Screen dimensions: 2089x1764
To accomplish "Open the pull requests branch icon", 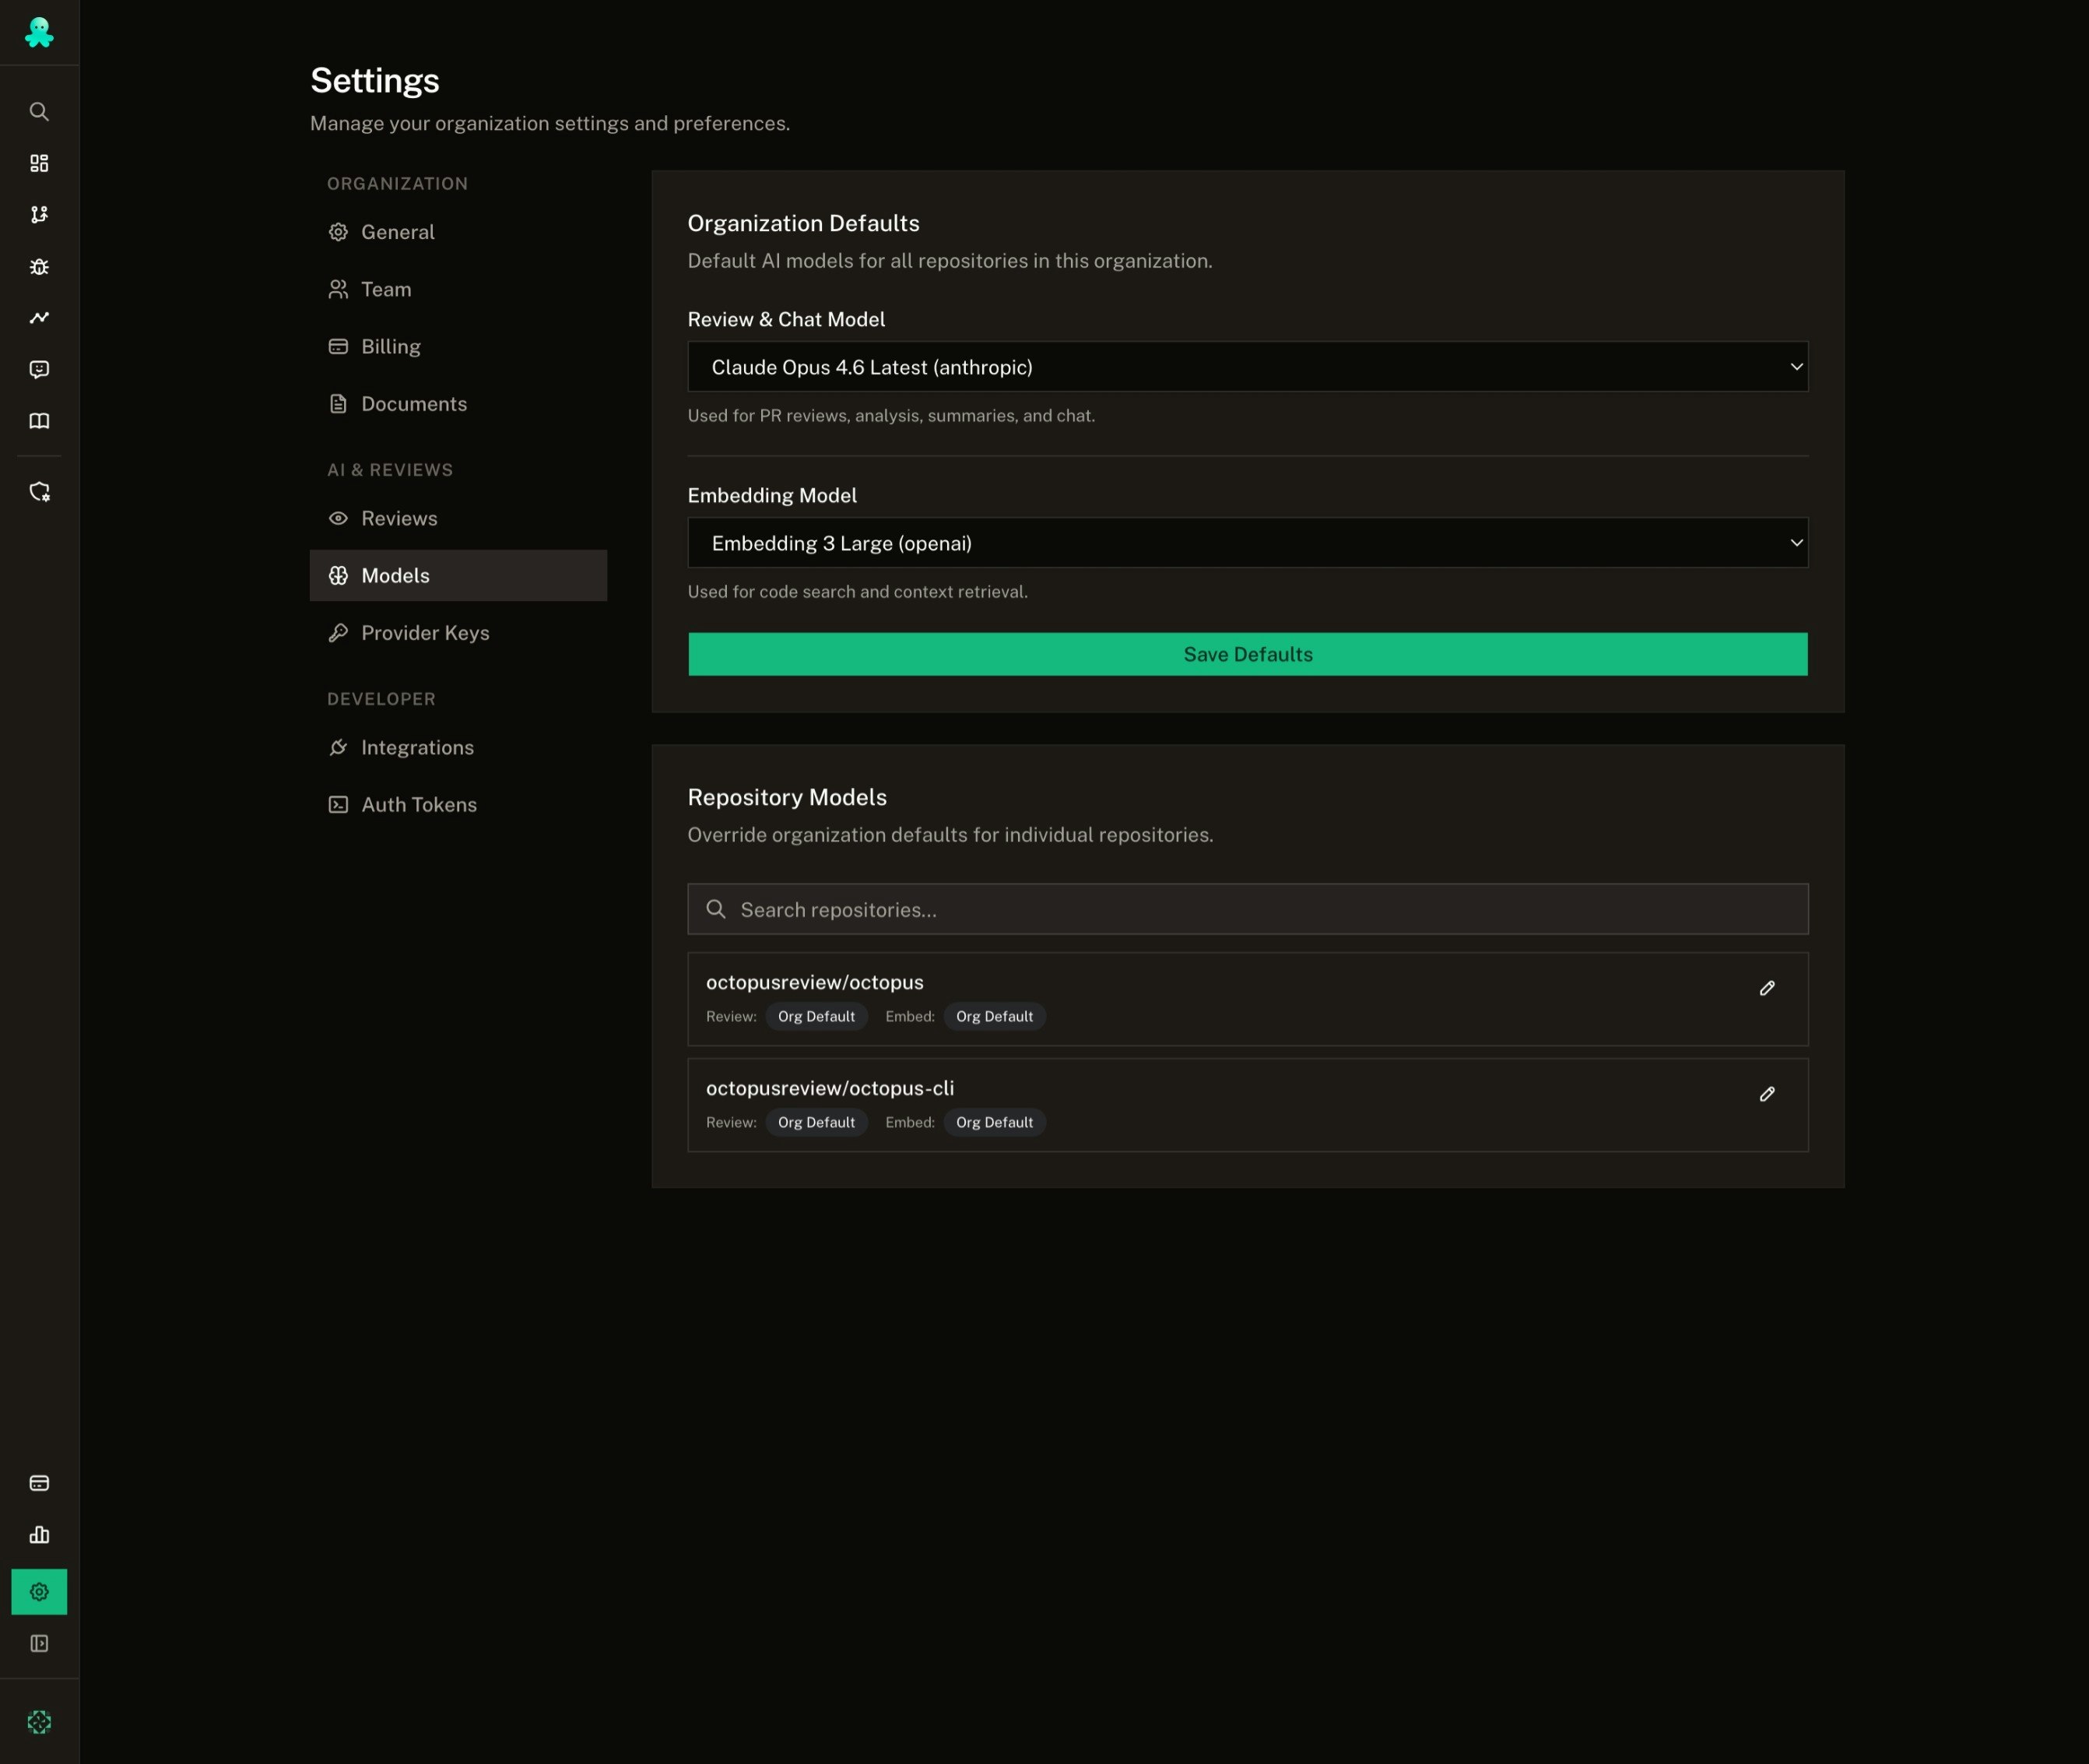I will 39,214.
